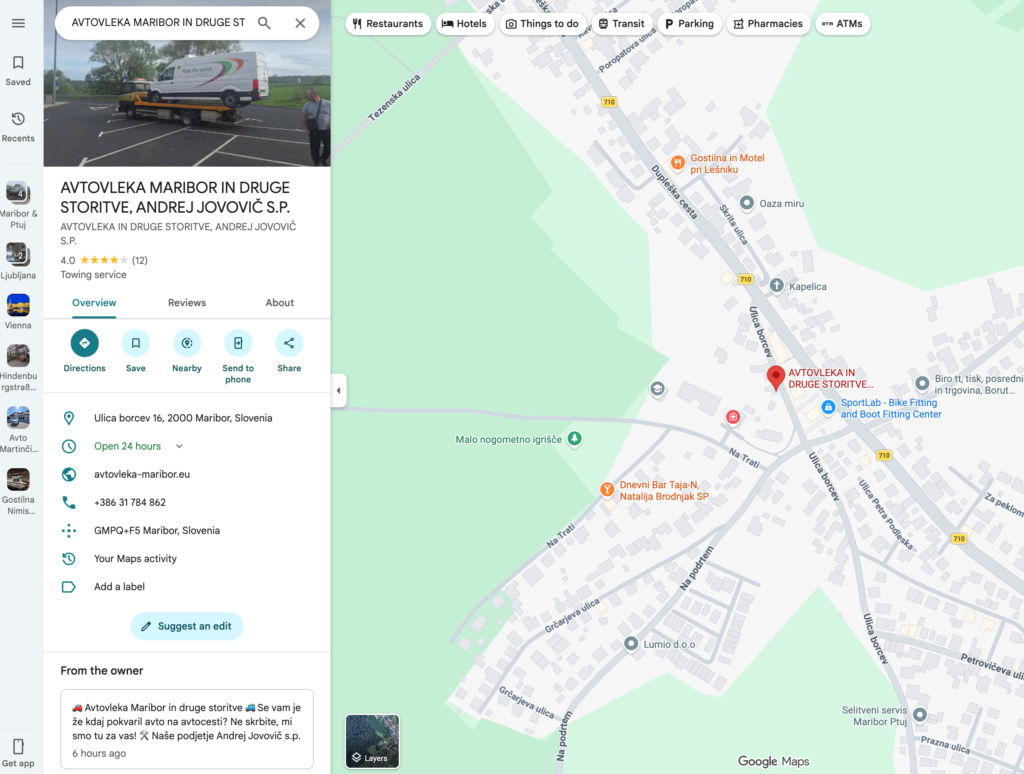Click SportLab Bike Fitting shop marker
The height and width of the screenshot is (774, 1024).
(x=829, y=408)
